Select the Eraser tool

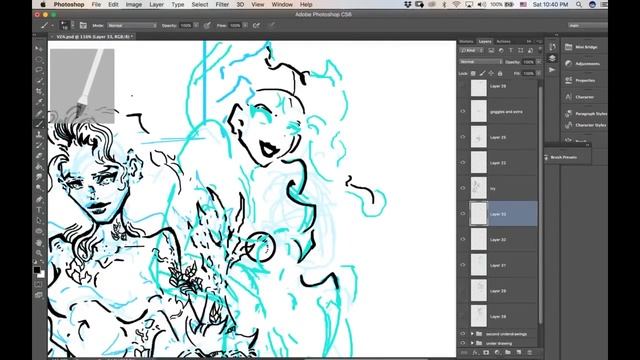pyautogui.click(x=39, y=156)
